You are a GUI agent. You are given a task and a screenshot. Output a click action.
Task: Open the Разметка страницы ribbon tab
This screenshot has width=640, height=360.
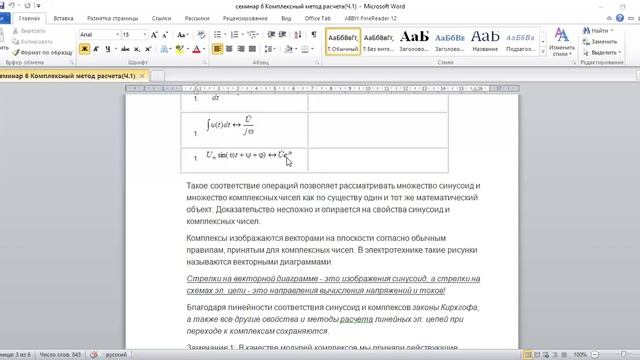coord(113,18)
